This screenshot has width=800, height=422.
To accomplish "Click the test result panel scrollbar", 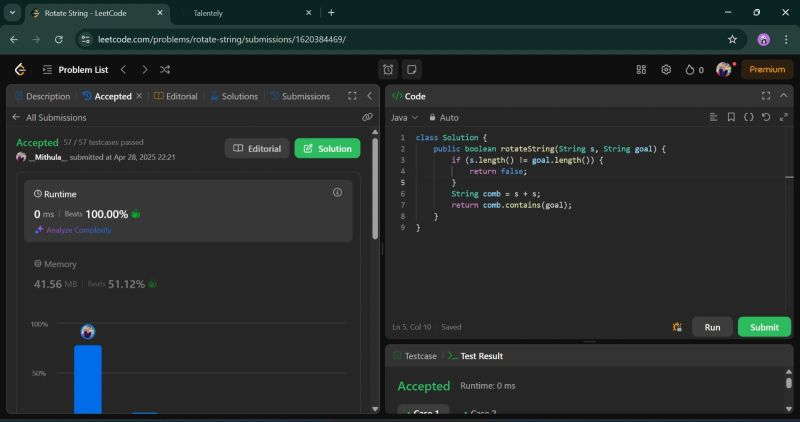I will (x=789, y=383).
